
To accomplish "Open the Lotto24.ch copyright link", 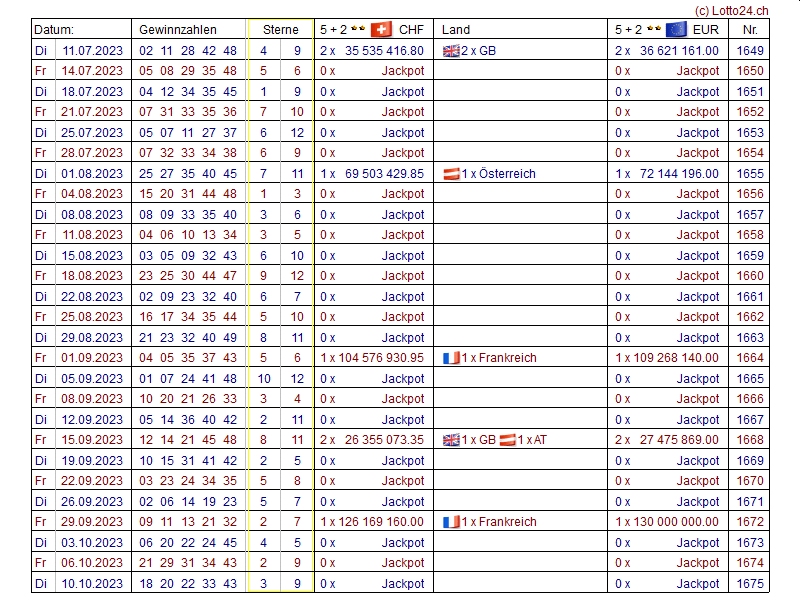I will click(x=731, y=10).
